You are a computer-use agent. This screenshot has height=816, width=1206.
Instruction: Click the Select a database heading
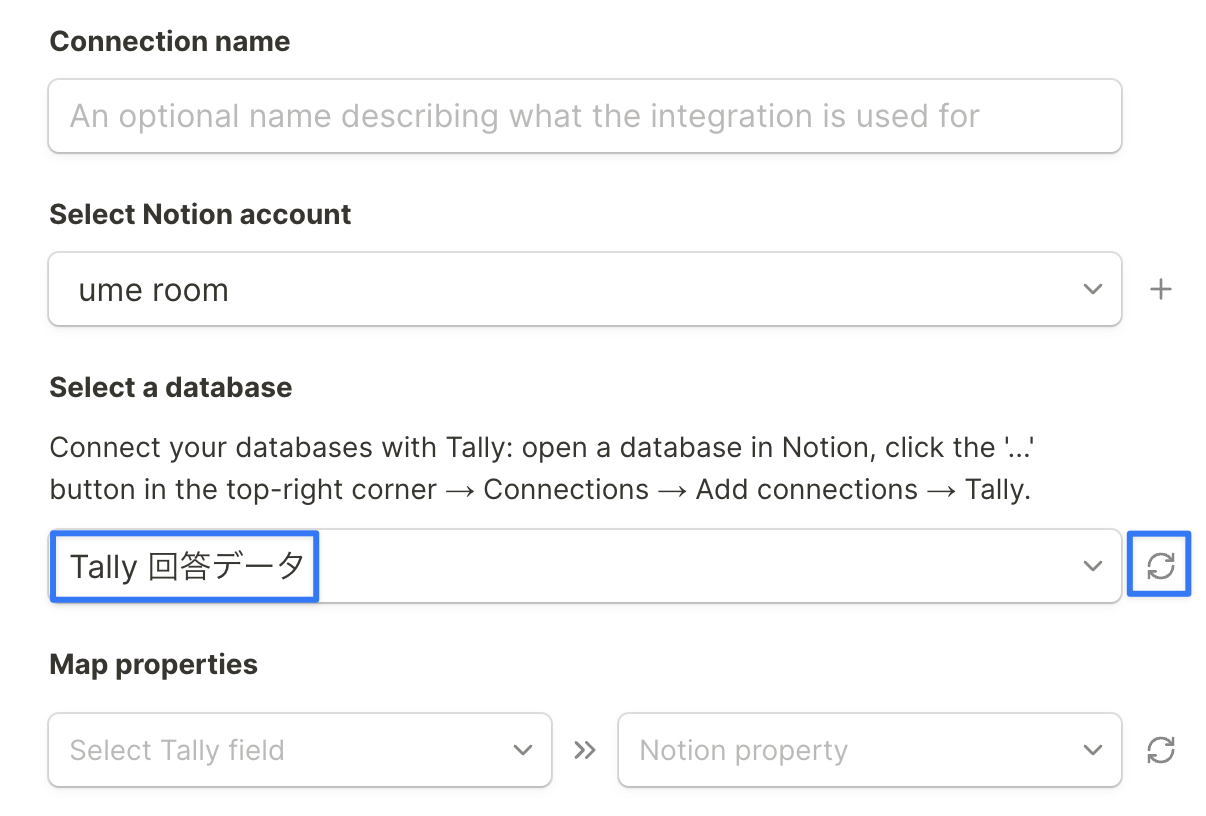[x=171, y=388]
